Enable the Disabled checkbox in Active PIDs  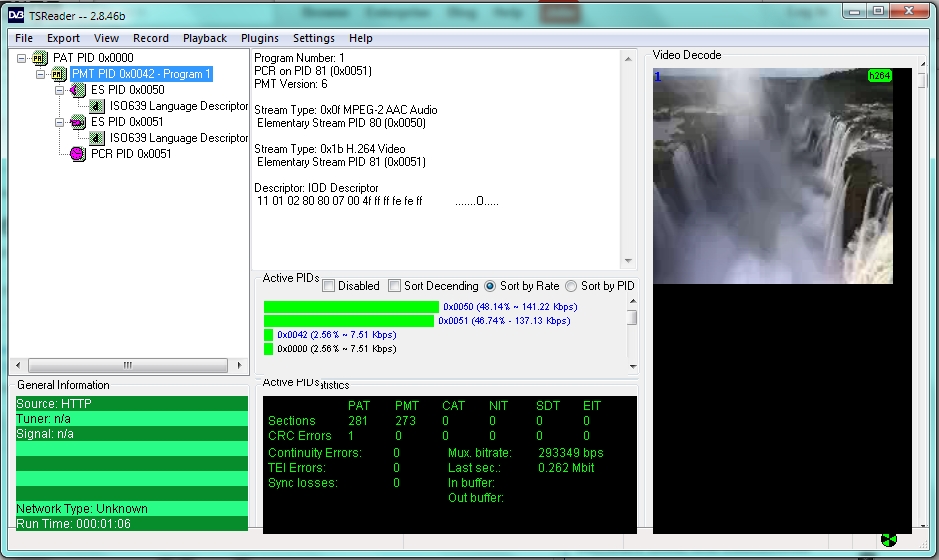click(328, 286)
